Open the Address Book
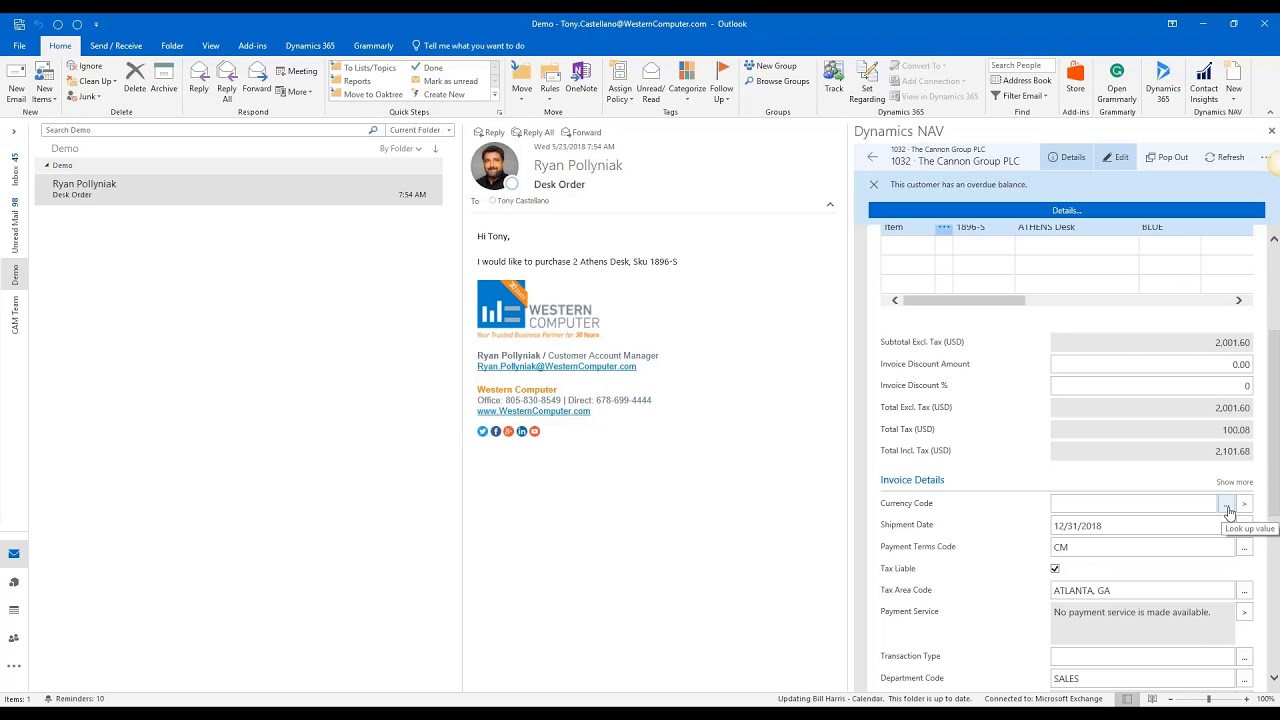 (x=1020, y=80)
